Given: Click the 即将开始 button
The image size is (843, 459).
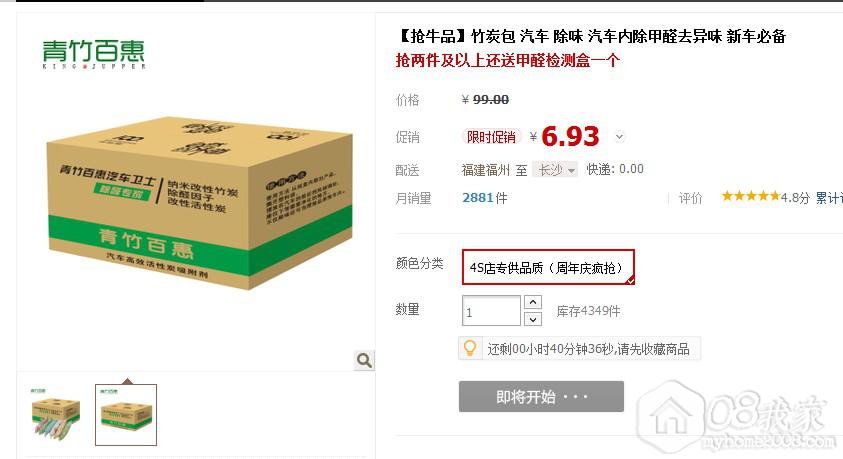Looking at the screenshot, I should click(541, 397).
